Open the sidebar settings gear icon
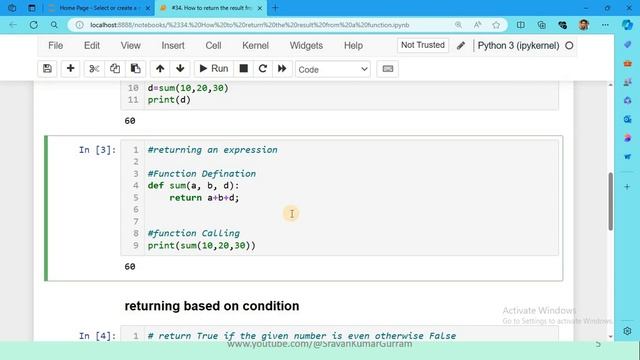 pyautogui.click(x=627, y=331)
